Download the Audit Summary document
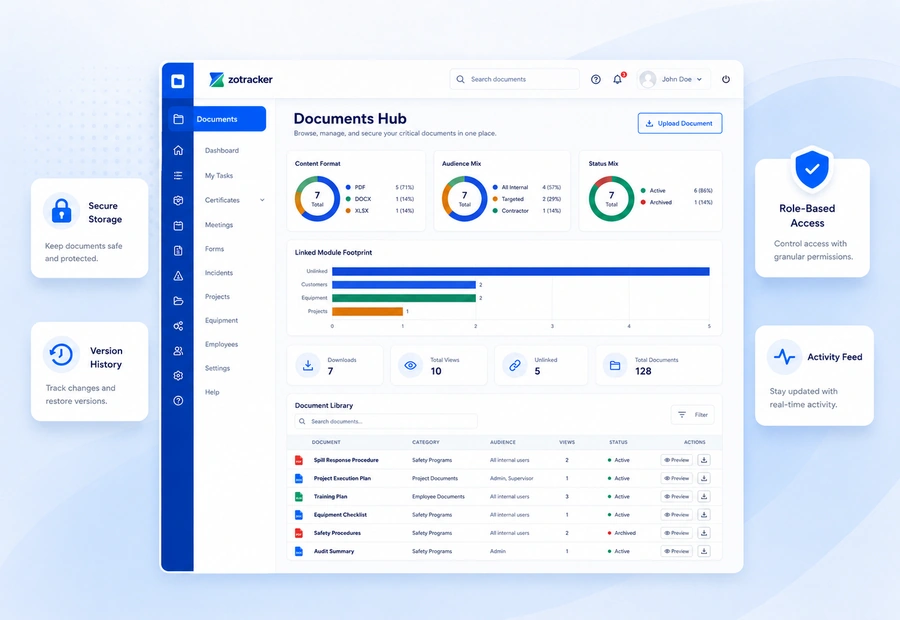900x620 pixels. (704, 551)
